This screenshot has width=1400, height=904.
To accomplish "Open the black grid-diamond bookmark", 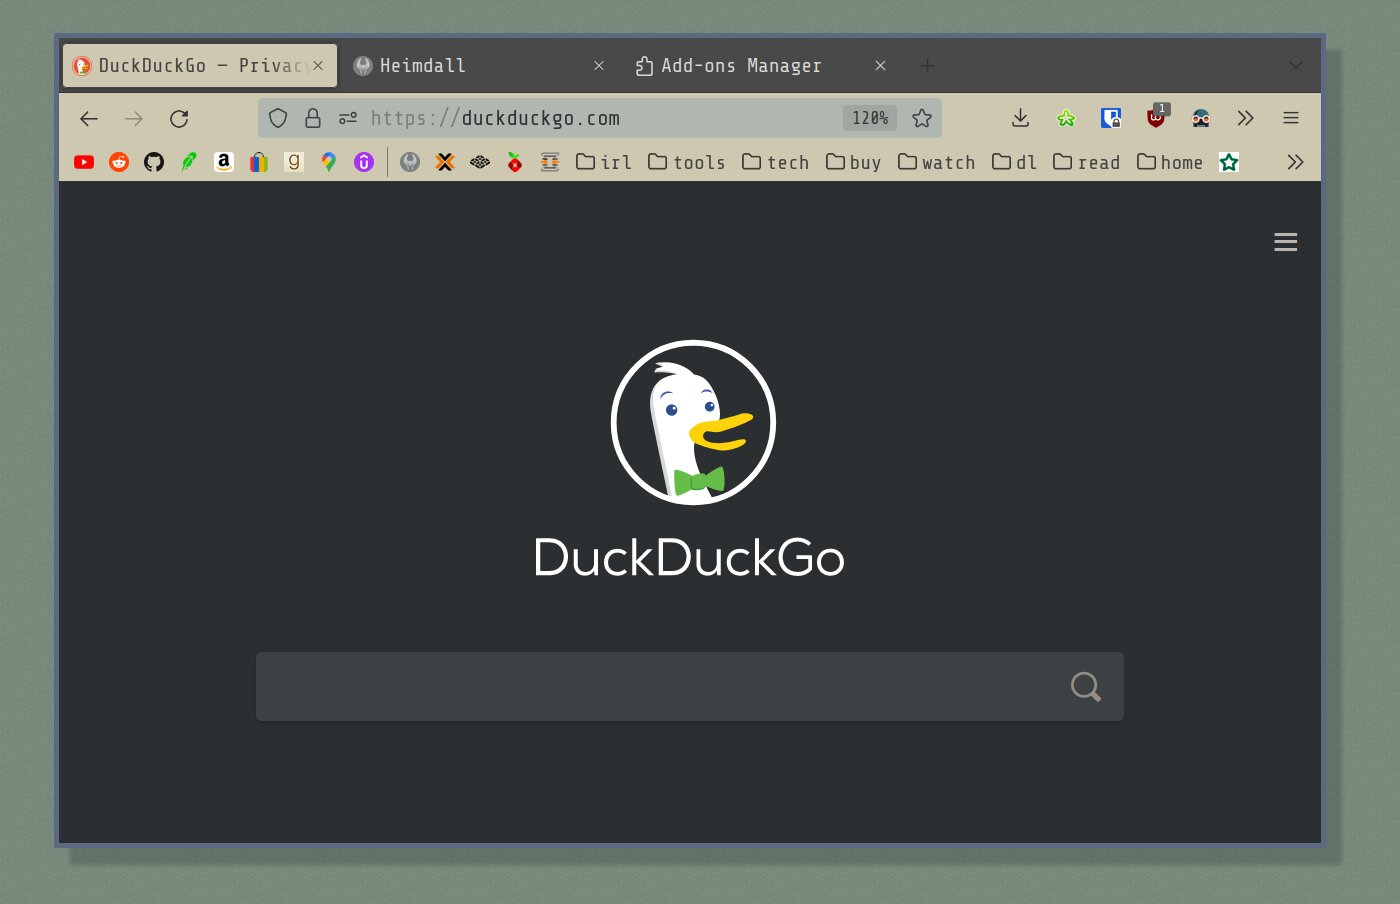I will pyautogui.click(x=480, y=162).
